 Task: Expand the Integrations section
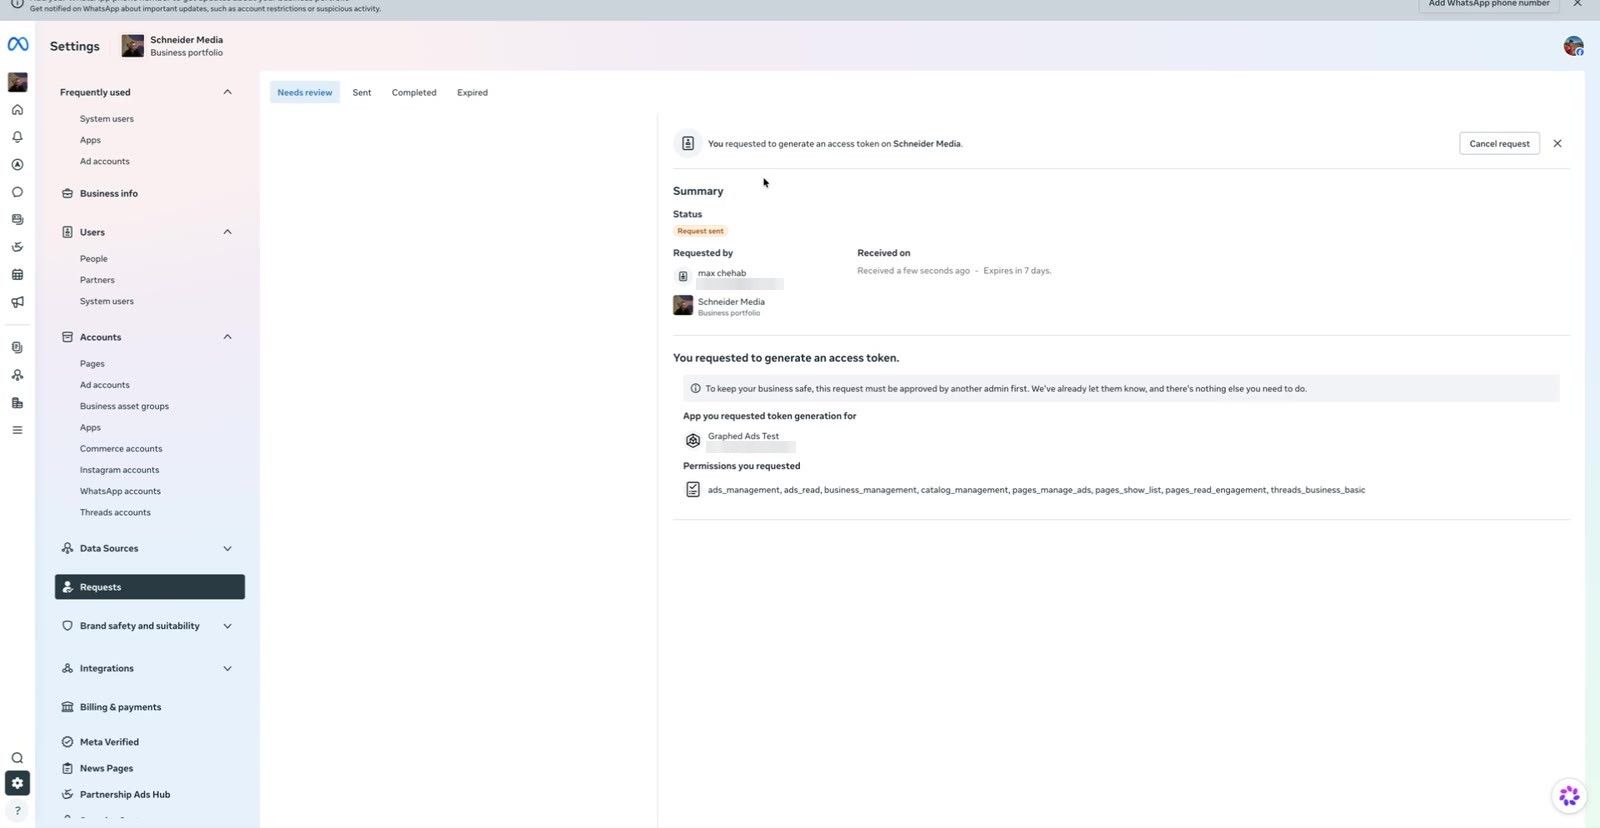(227, 668)
